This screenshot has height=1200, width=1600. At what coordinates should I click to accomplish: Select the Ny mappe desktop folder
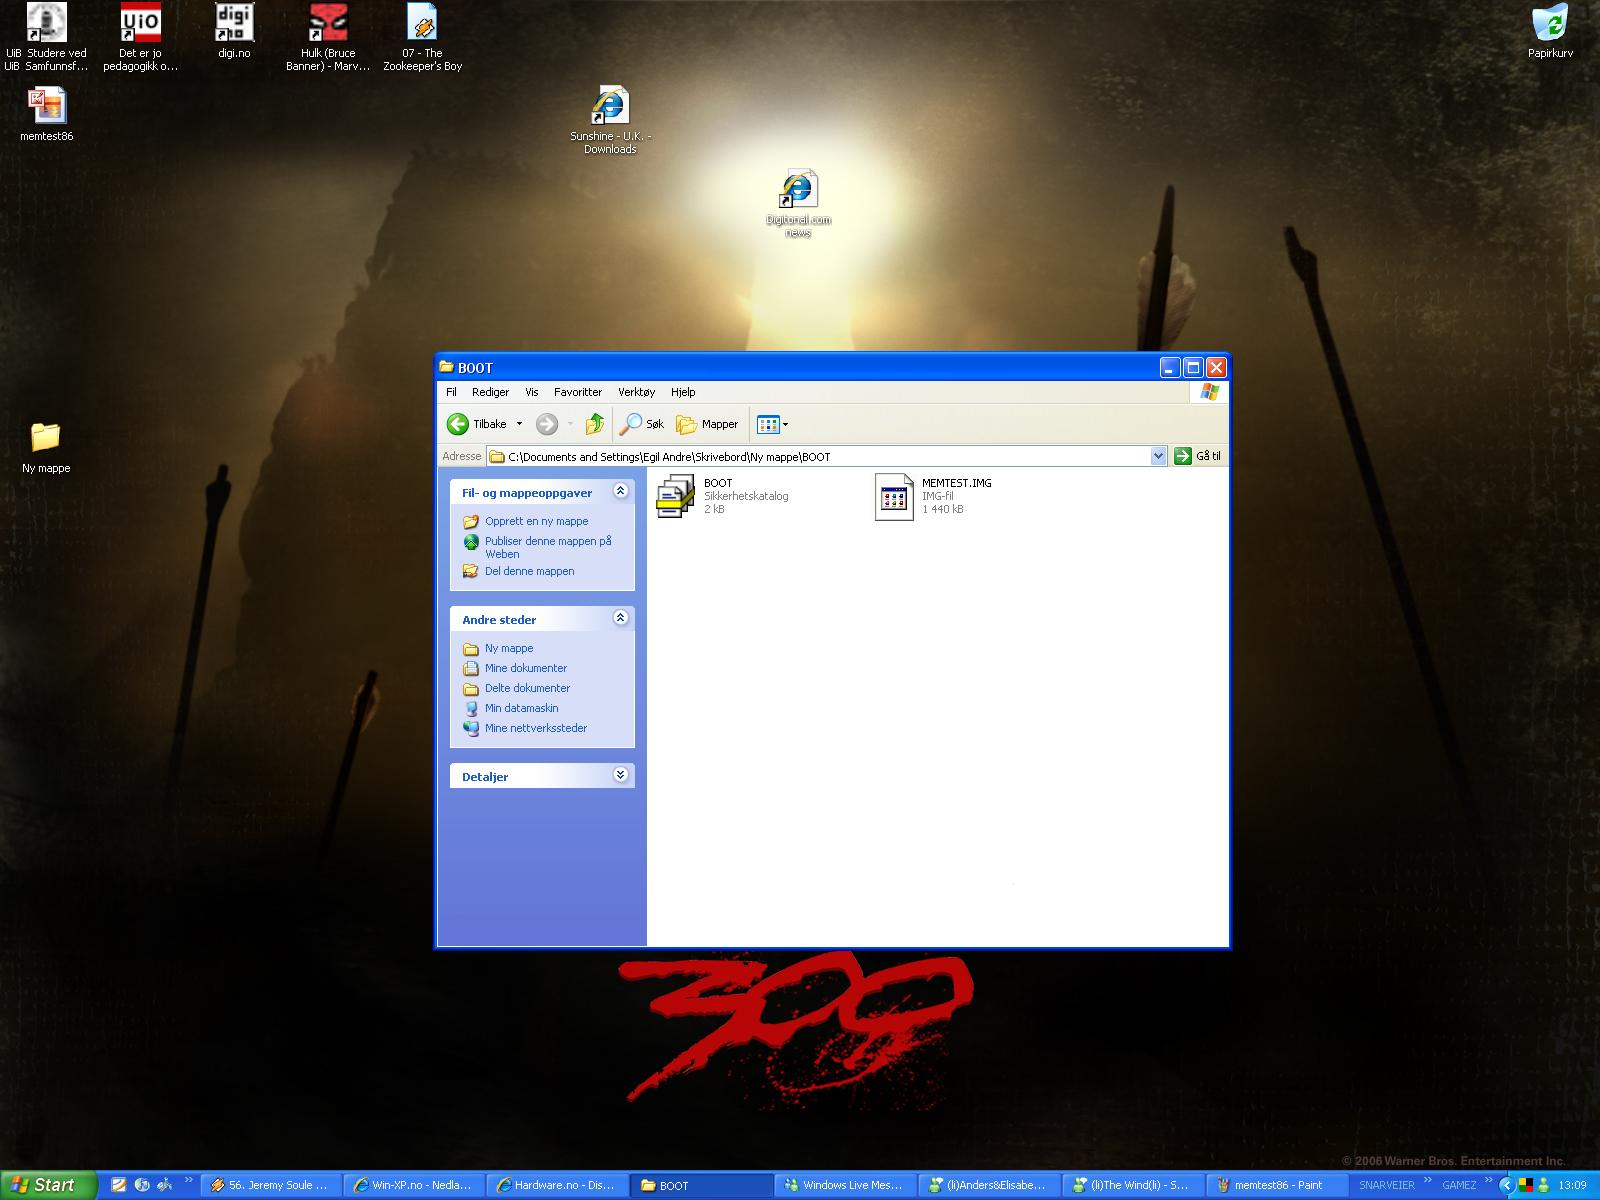click(46, 446)
